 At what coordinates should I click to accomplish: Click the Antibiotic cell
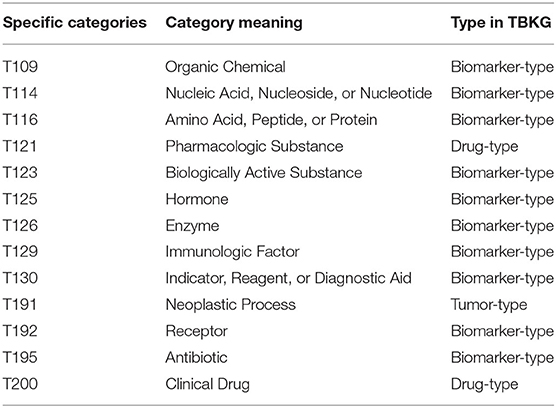click(x=196, y=357)
